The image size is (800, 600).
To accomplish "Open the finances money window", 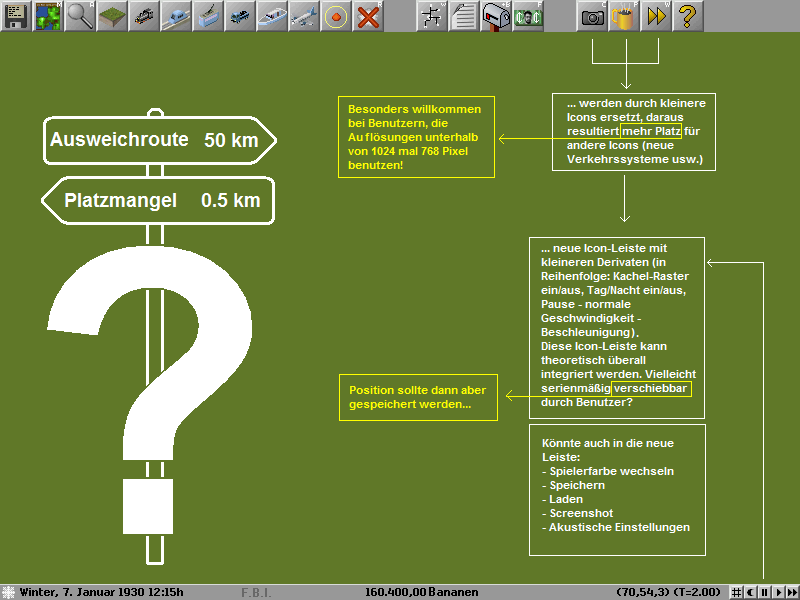I will coord(528,16).
